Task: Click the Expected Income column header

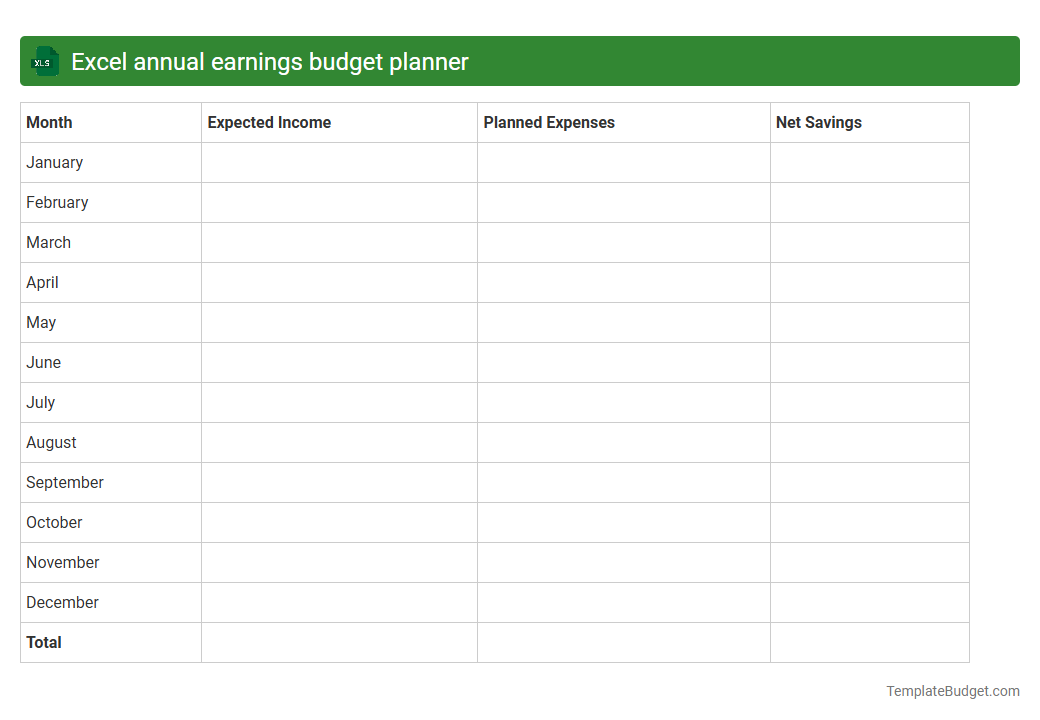Action: pos(269,122)
